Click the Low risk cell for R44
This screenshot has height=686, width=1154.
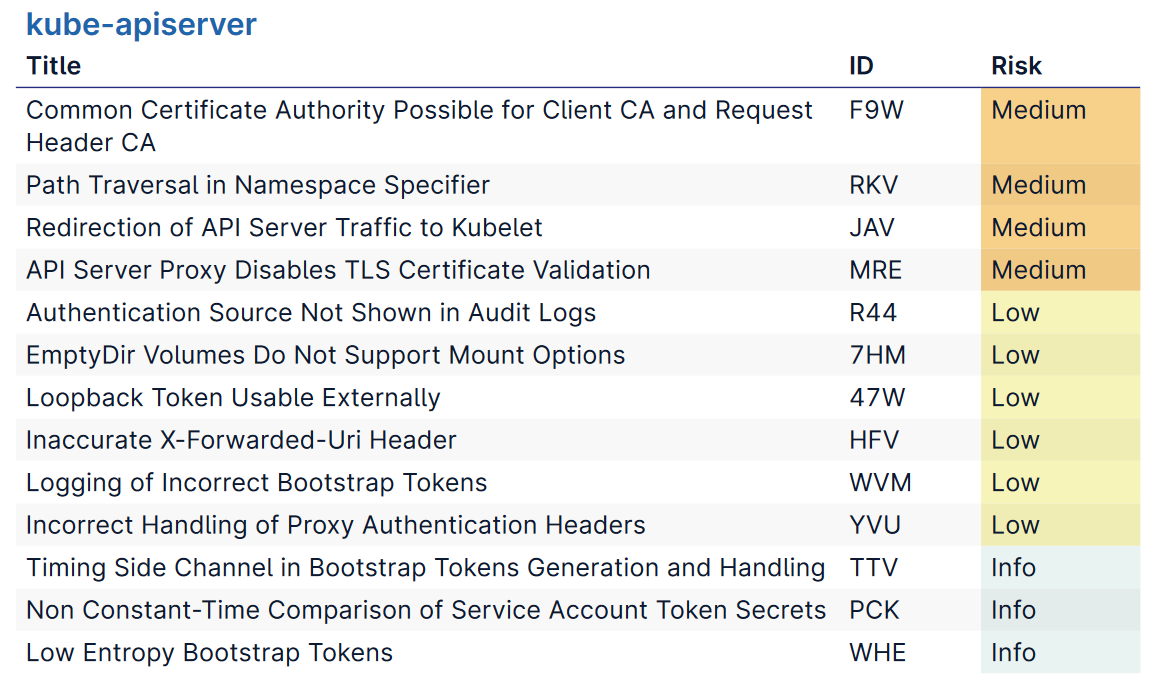click(1015, 313)
